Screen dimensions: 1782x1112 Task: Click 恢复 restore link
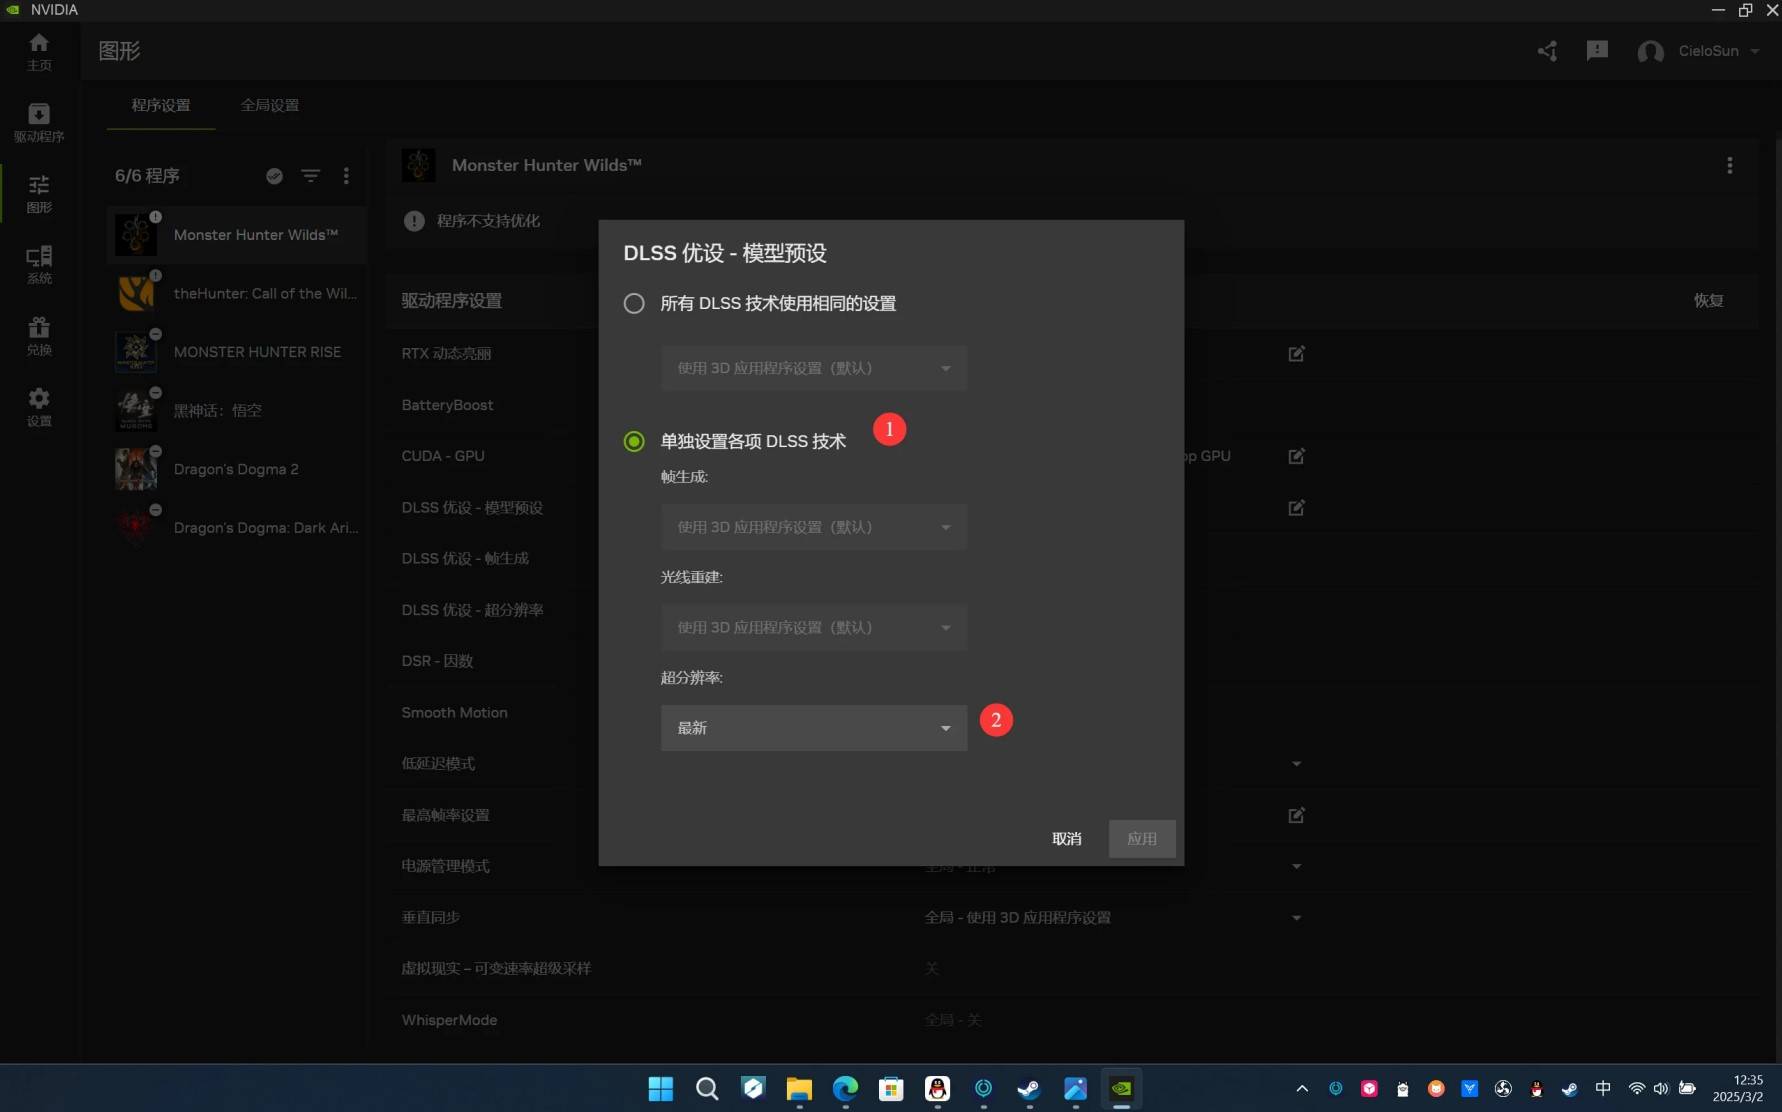[x=1708, y=300]
